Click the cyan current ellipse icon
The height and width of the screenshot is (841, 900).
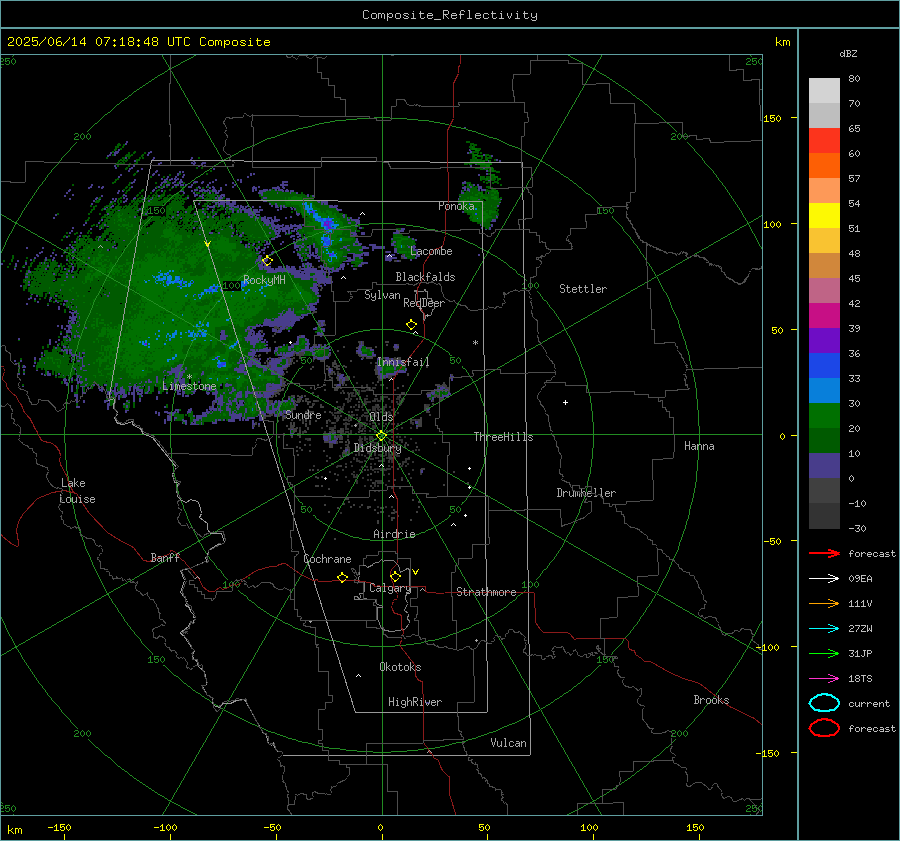click(x=824, y=703)
